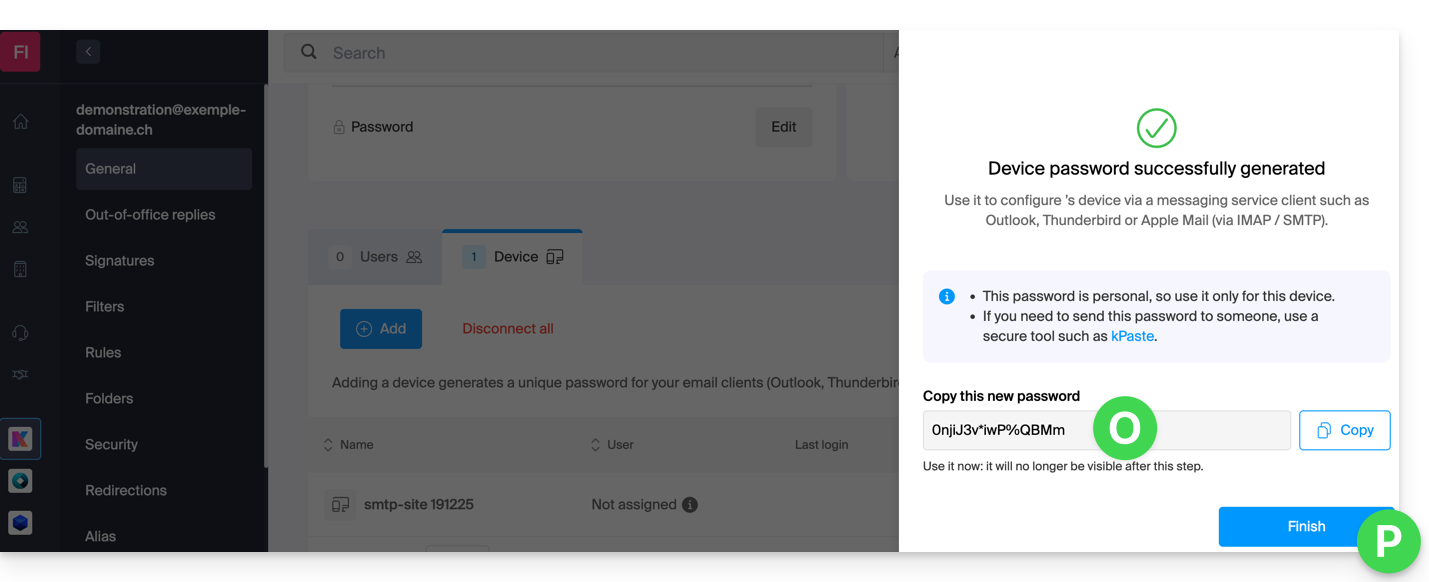Open the Security menu item
This screenshot has width=1429, height=582.
[111, 445]
